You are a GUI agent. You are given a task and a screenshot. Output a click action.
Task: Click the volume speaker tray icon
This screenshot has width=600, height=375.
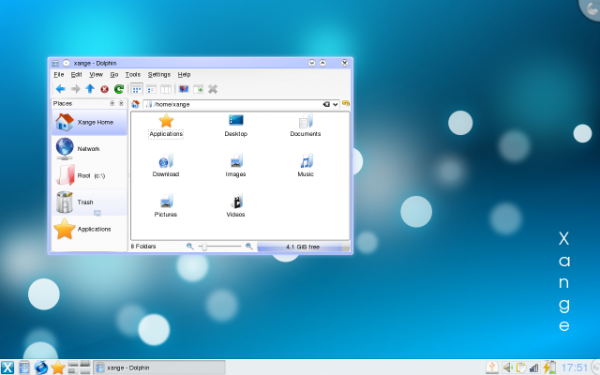tap(508, 368)
